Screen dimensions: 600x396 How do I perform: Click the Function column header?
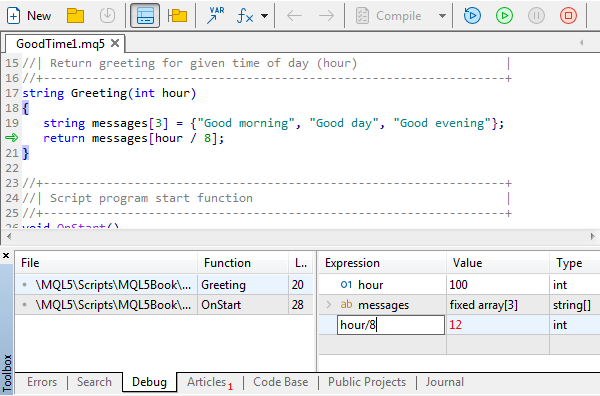point(243,263)
